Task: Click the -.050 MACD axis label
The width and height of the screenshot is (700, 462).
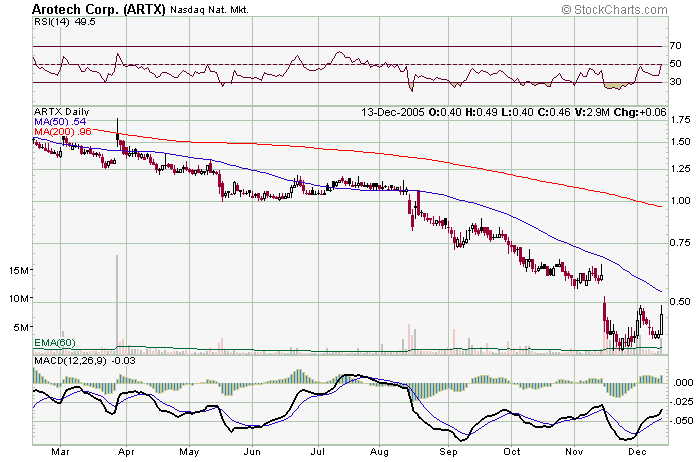Action: [x=683, y=420]
